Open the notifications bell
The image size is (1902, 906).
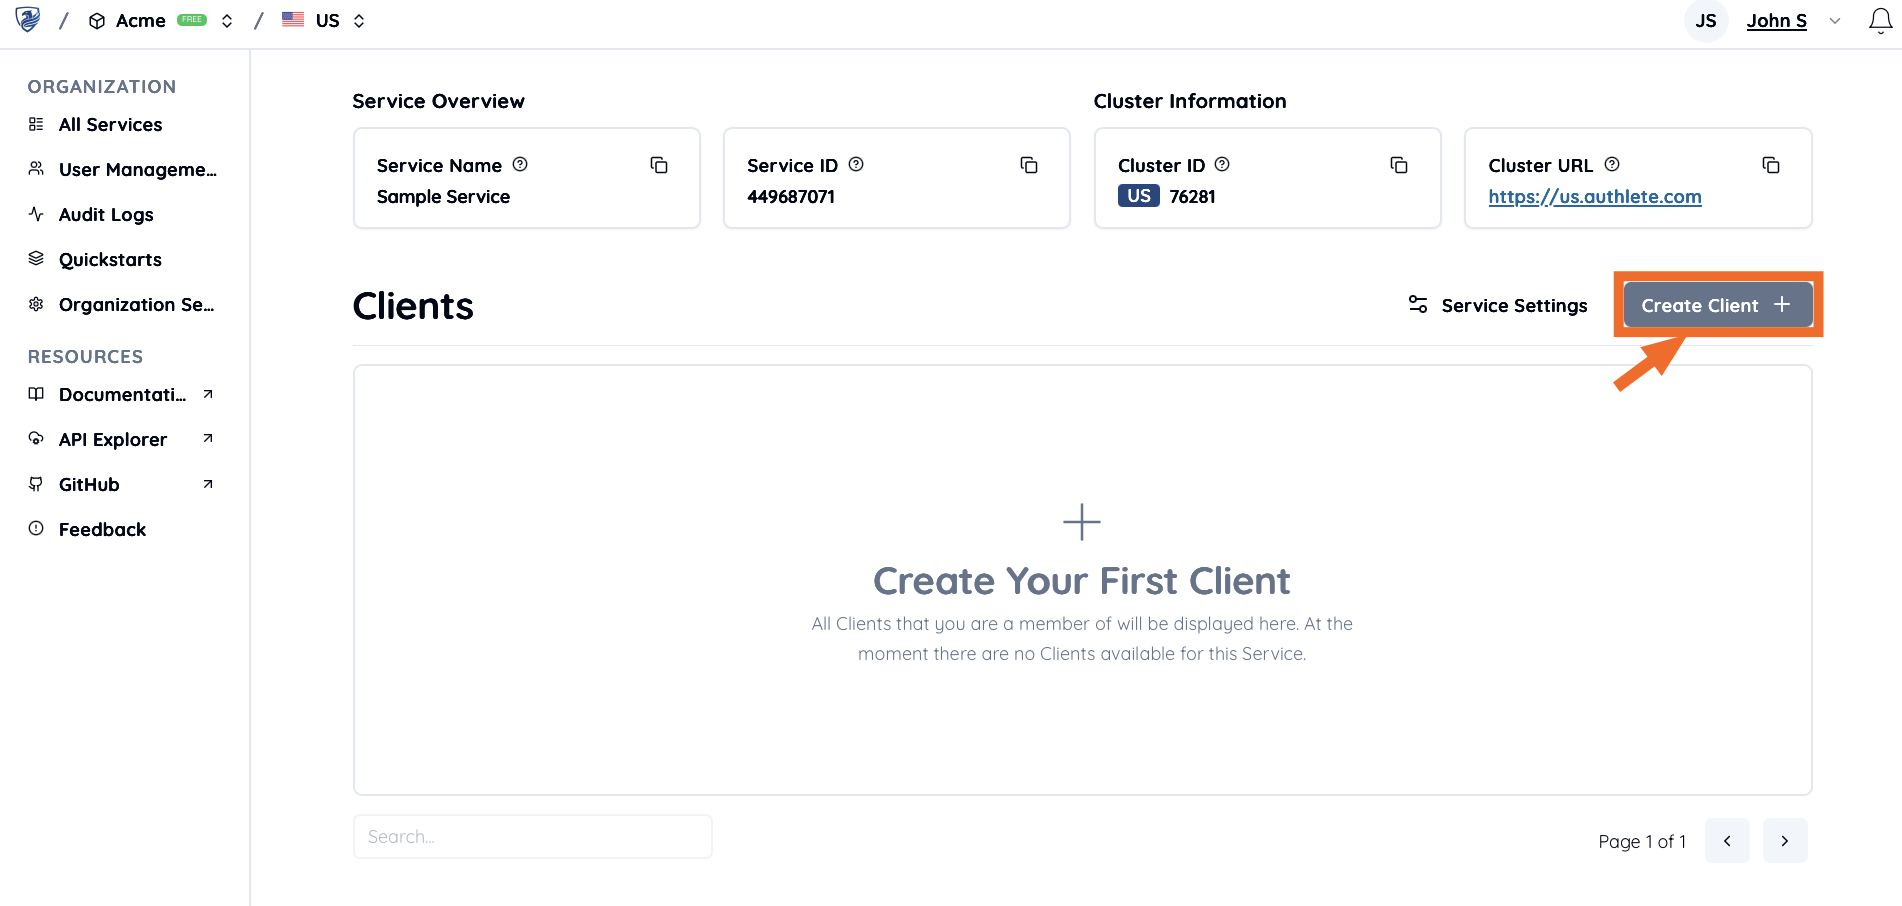(x=1880, y=21)
